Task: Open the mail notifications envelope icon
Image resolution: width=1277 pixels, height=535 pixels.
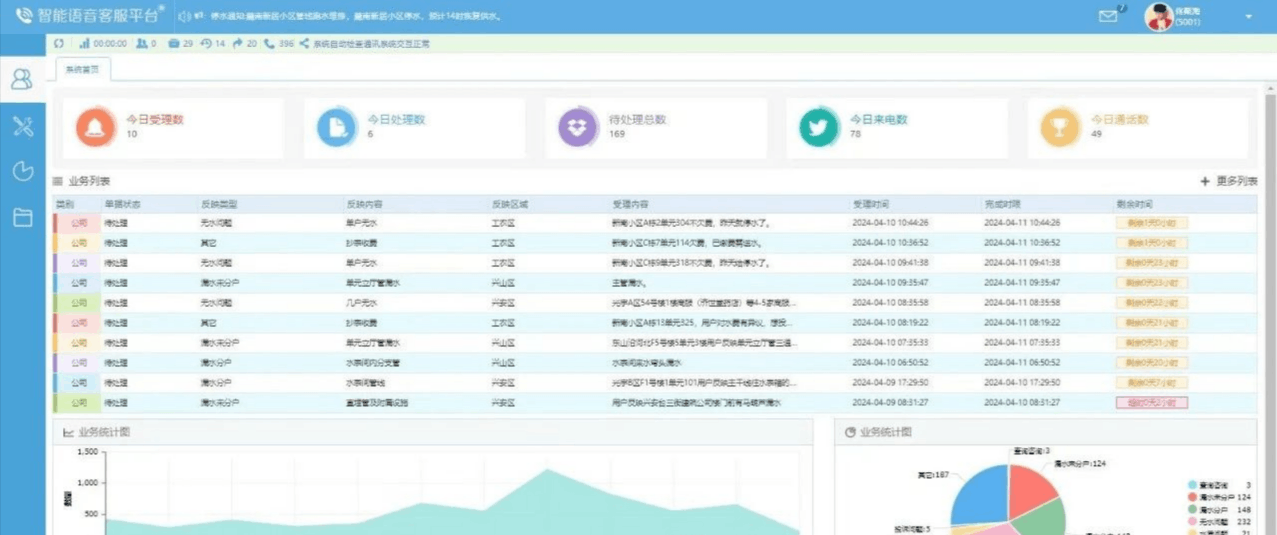Action: point(1107,16)
